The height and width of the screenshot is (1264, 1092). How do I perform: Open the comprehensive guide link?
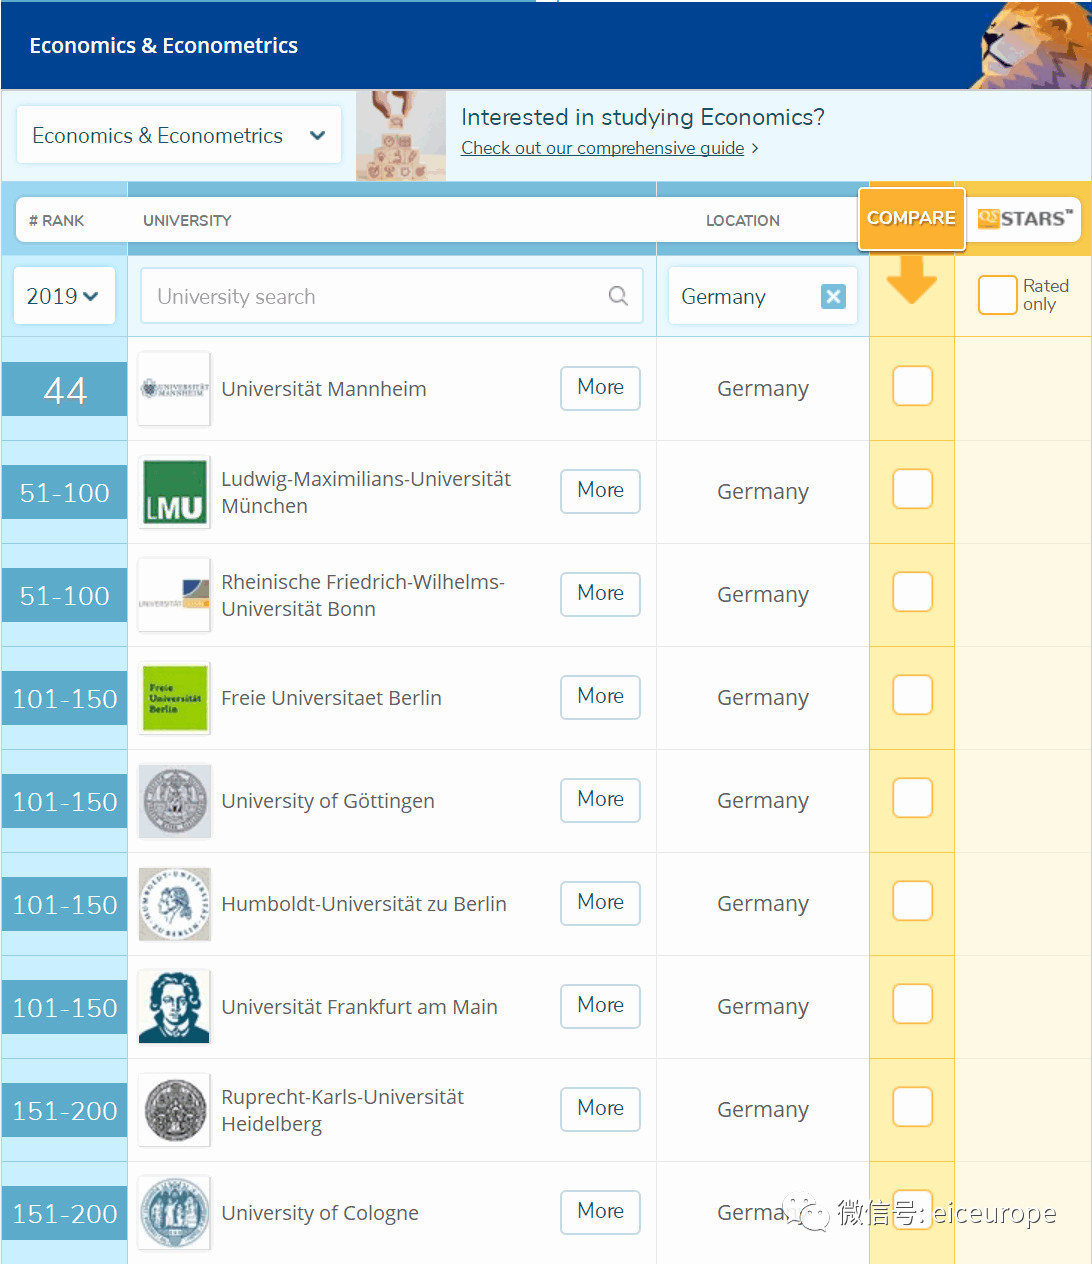pos(602,148)
